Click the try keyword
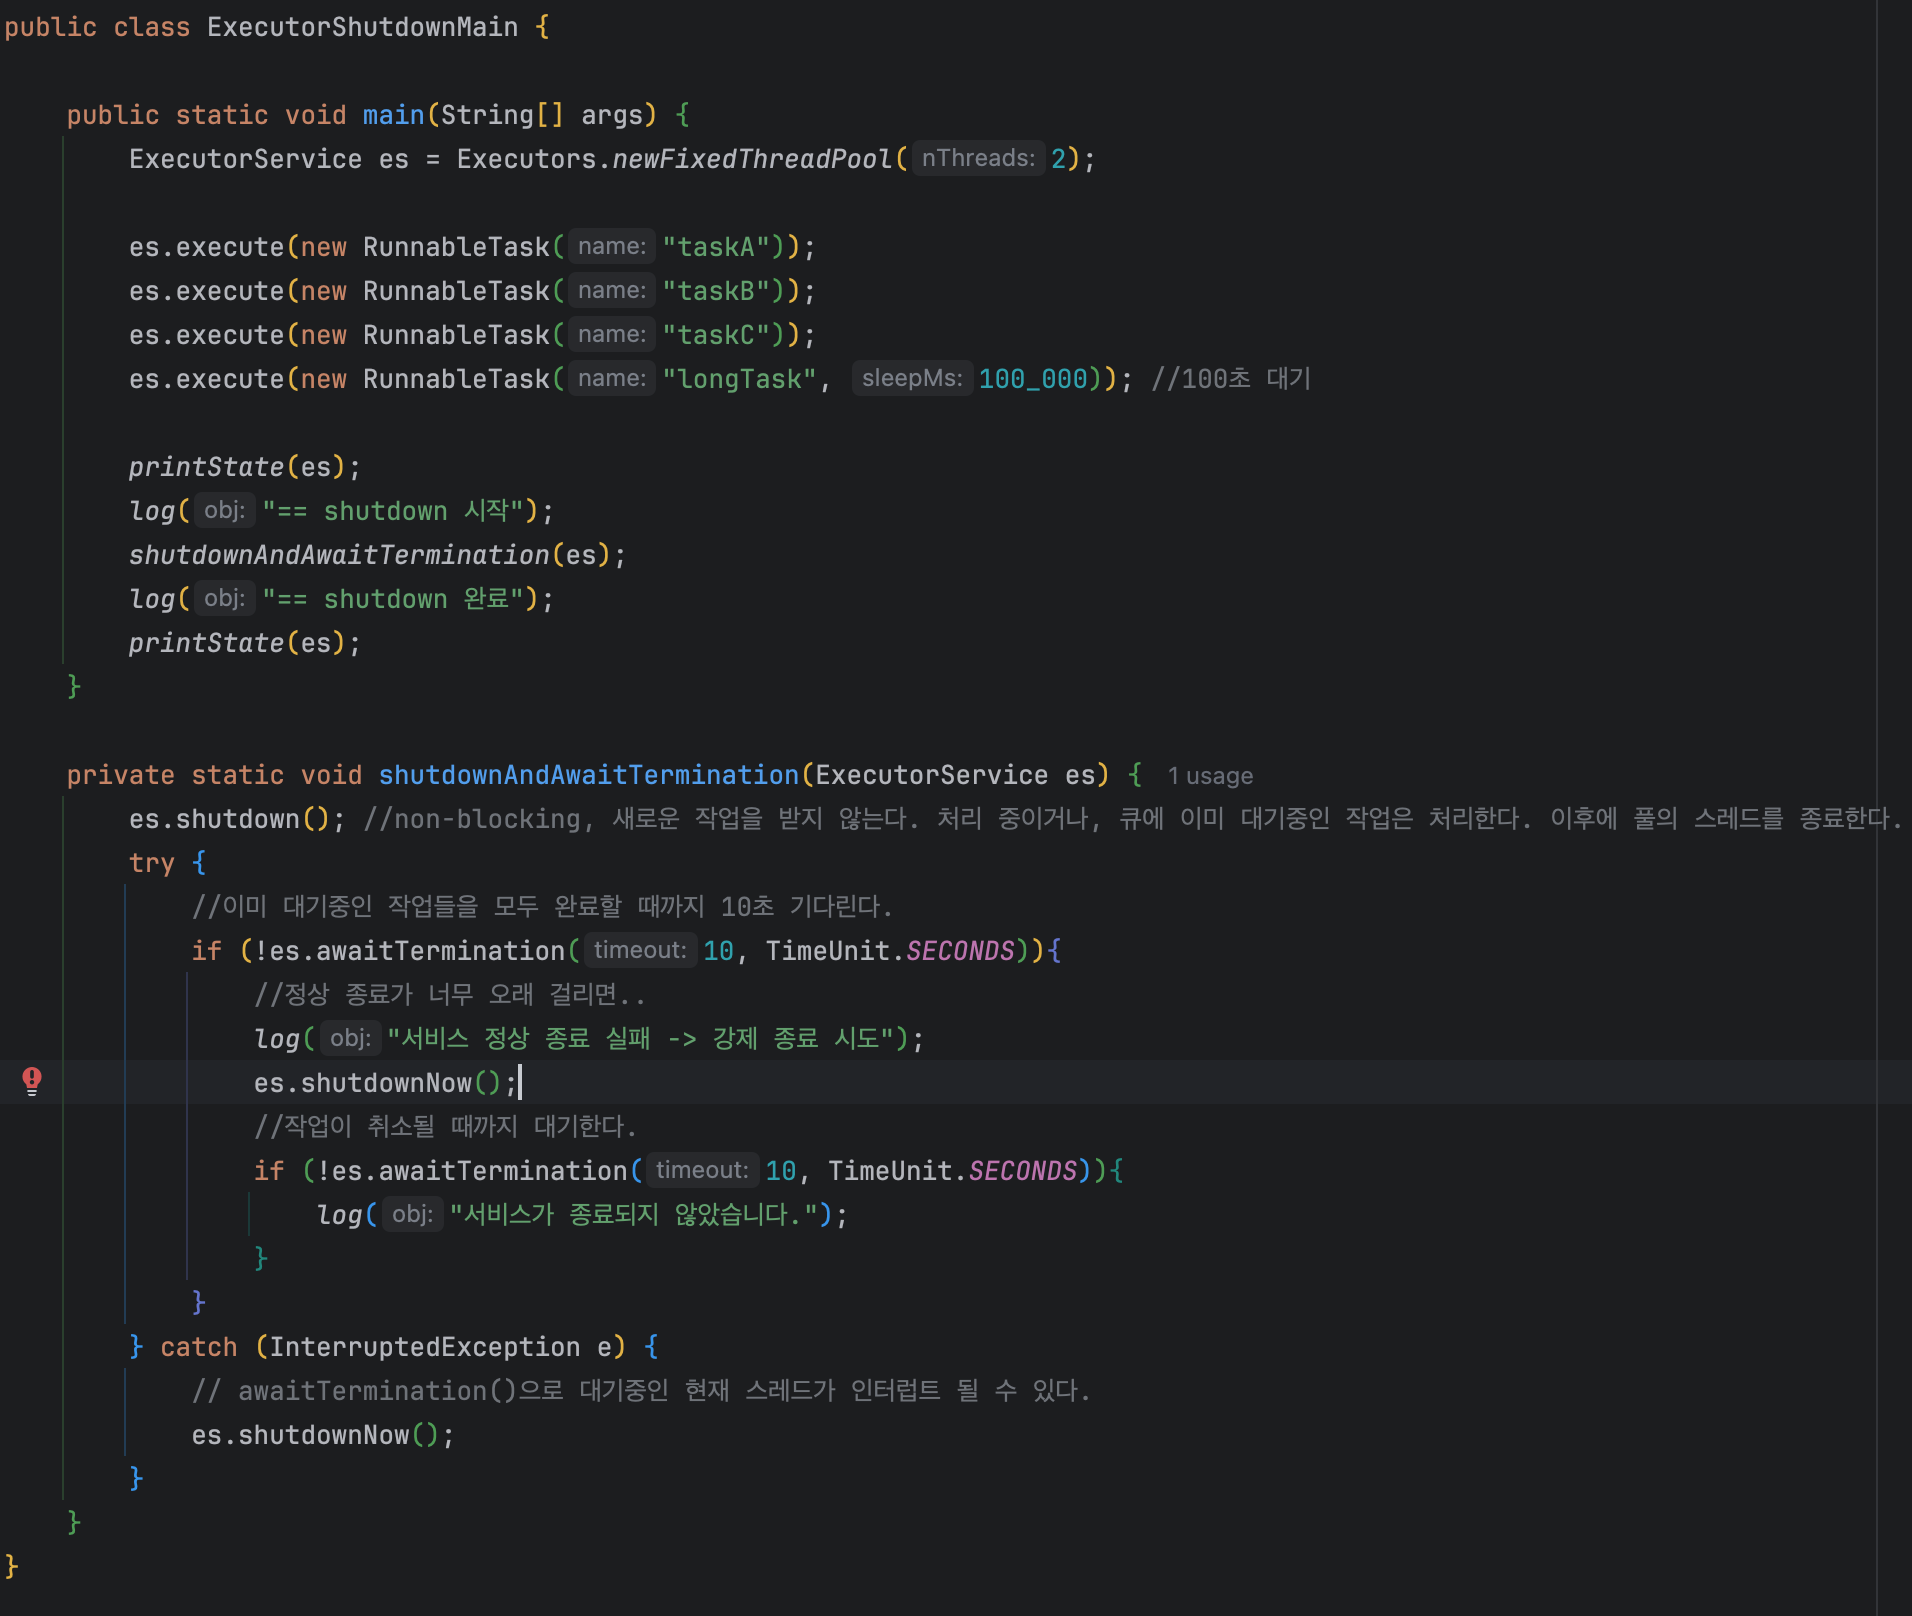 coord(152,863)
